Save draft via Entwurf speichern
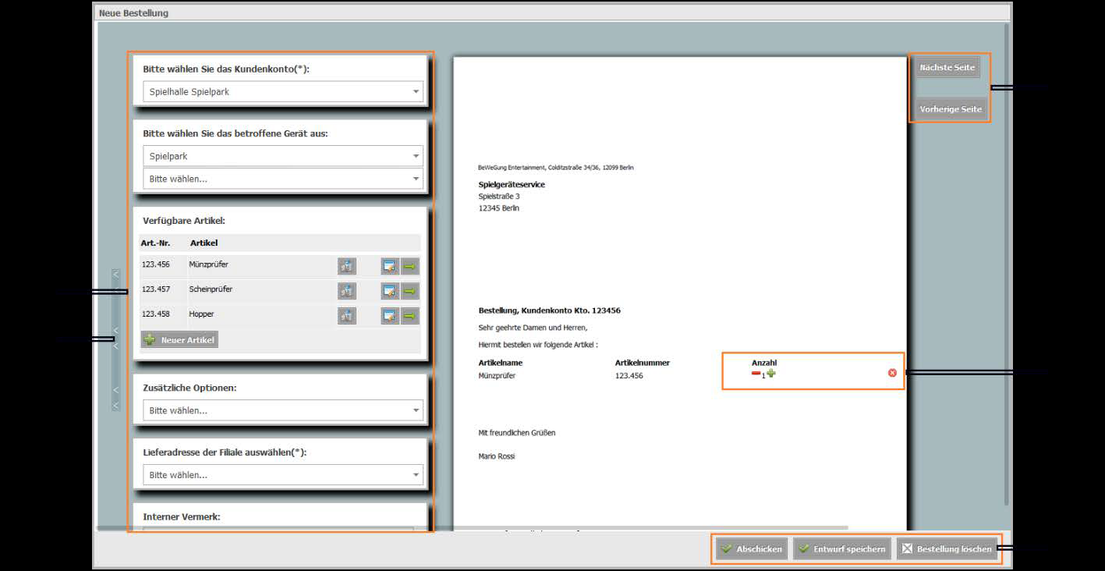This screenshot has height=571, width=1105. [x=842, y=548]
